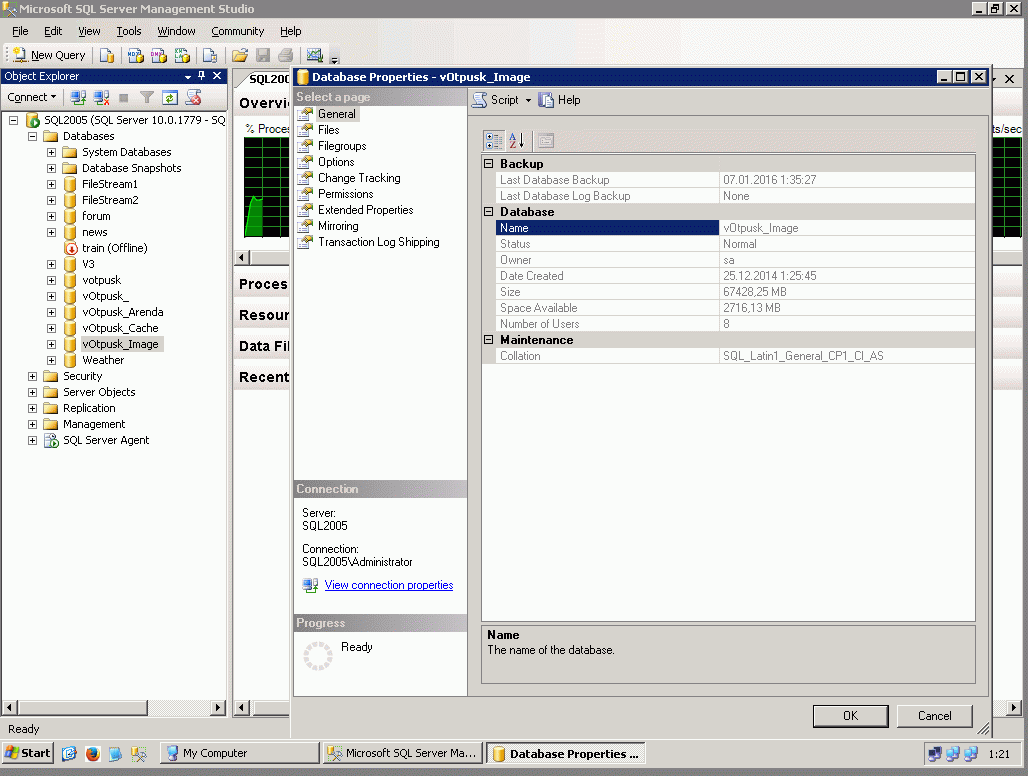Open the File menu

pos(20,31)
